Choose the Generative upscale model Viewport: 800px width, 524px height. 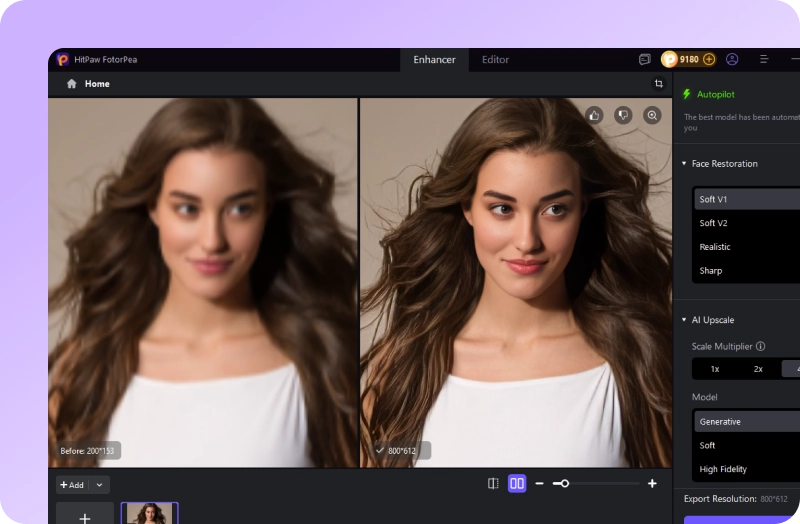(x=747, y=421)
